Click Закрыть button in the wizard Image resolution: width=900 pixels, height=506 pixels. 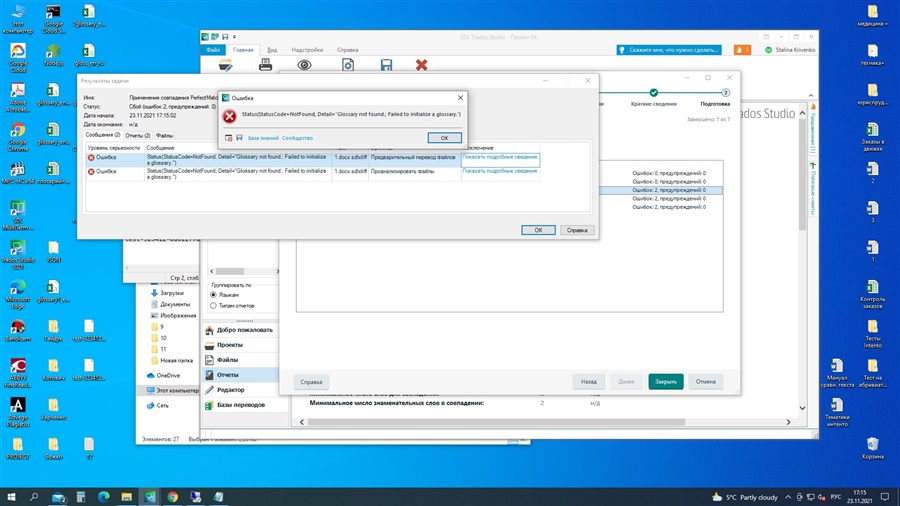666,382
